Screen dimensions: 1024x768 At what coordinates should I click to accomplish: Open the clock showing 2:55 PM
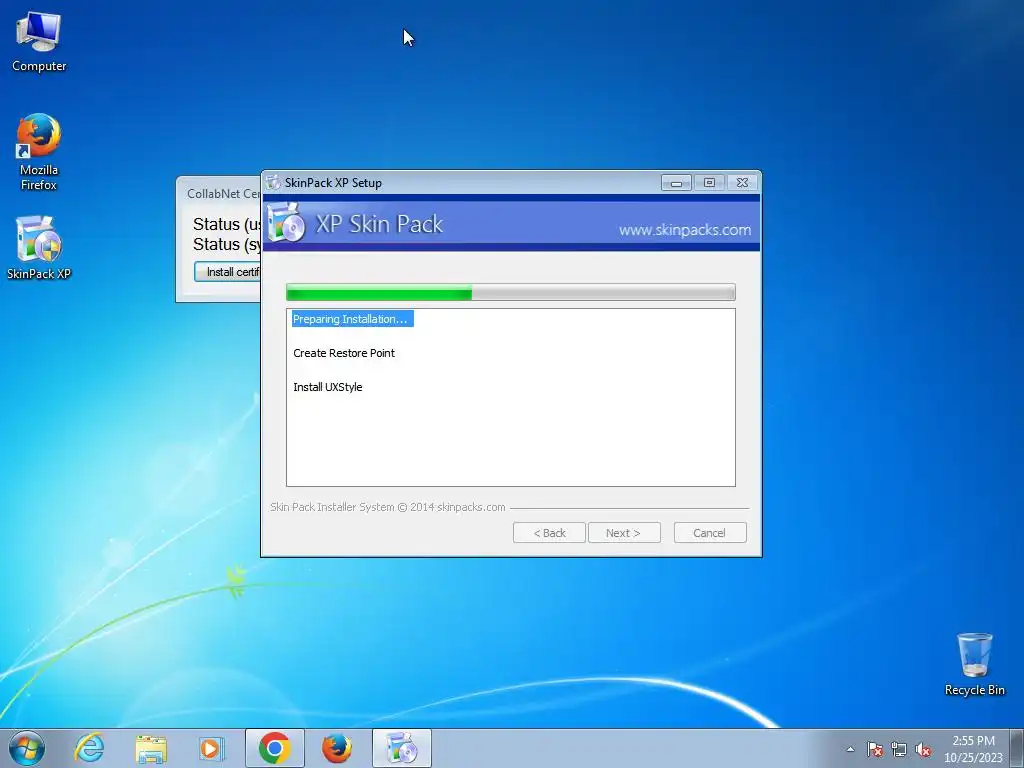(x=973, y=748)
